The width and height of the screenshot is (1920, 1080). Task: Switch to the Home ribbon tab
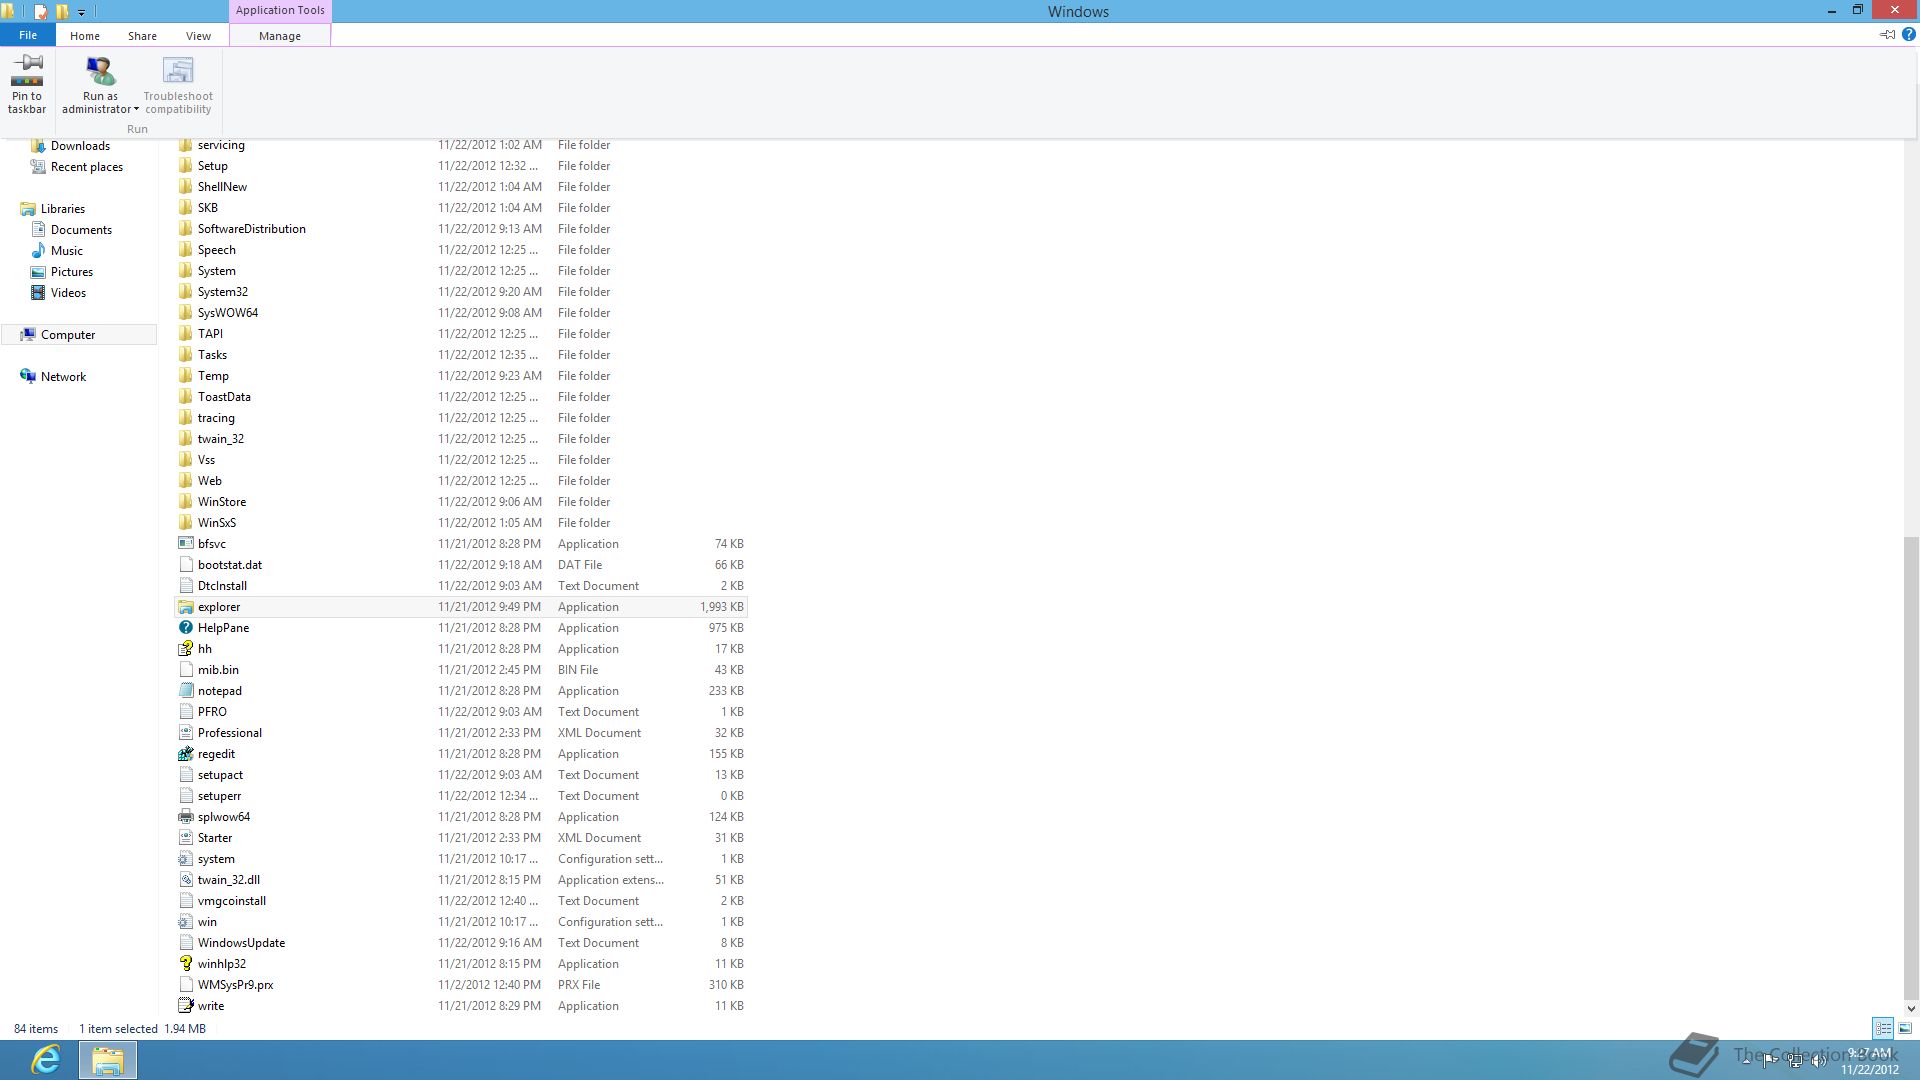pos(85,36)
